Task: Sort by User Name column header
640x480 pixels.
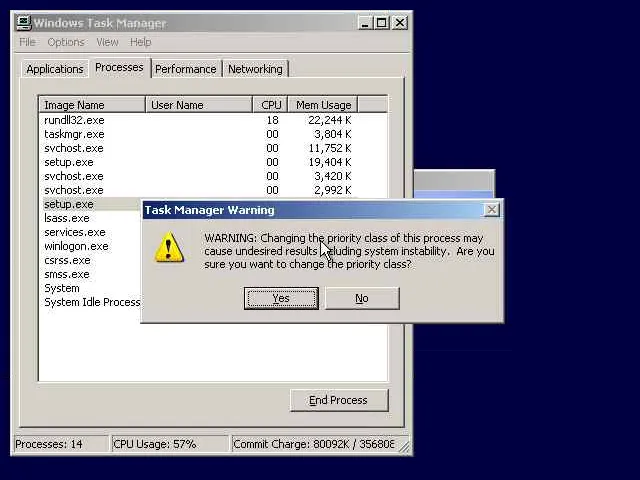Action: 199,105
